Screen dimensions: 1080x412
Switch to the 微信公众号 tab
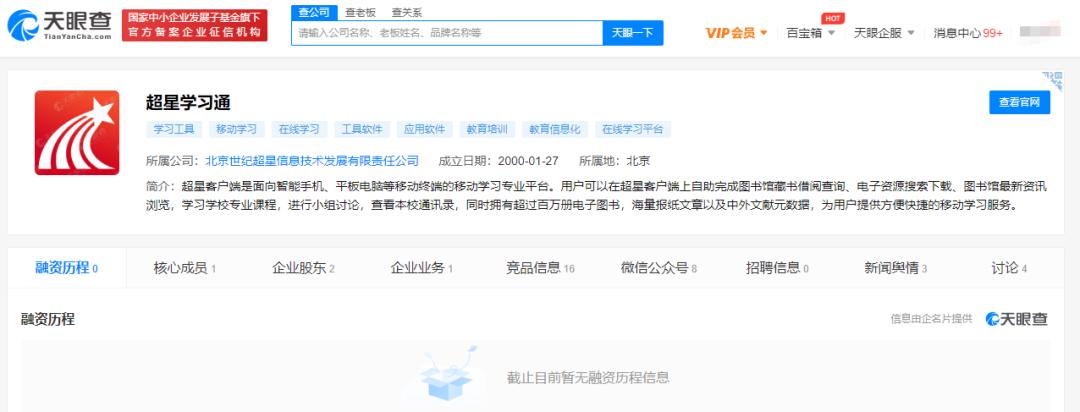coord(658,268)
